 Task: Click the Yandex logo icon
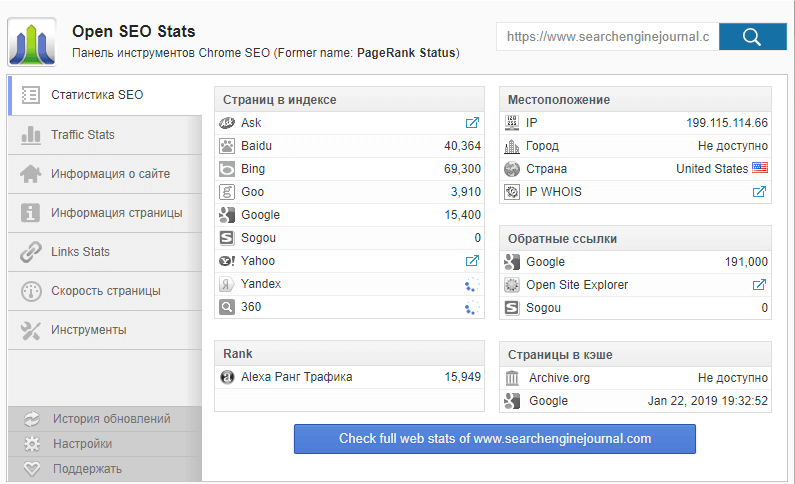point(227,284)
